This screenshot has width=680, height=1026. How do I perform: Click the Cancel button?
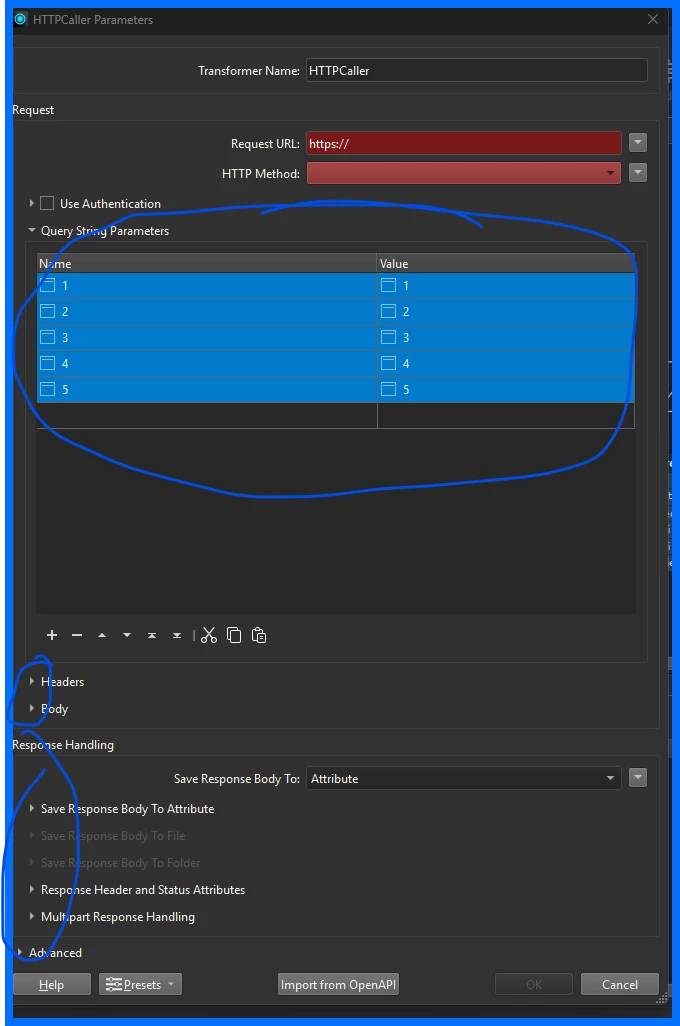(x=620, y=984)
